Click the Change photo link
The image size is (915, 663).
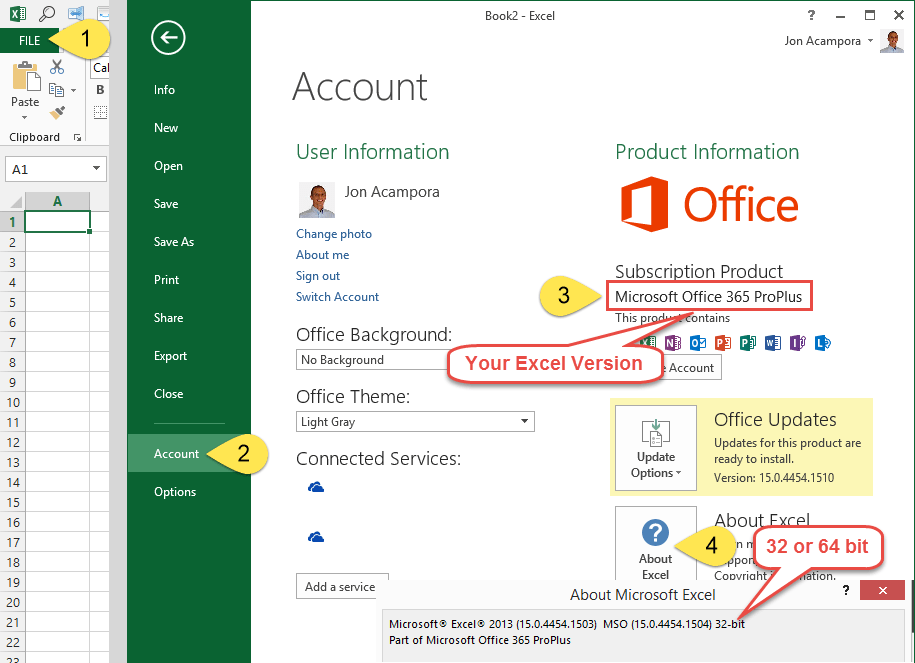pos(334,234)
